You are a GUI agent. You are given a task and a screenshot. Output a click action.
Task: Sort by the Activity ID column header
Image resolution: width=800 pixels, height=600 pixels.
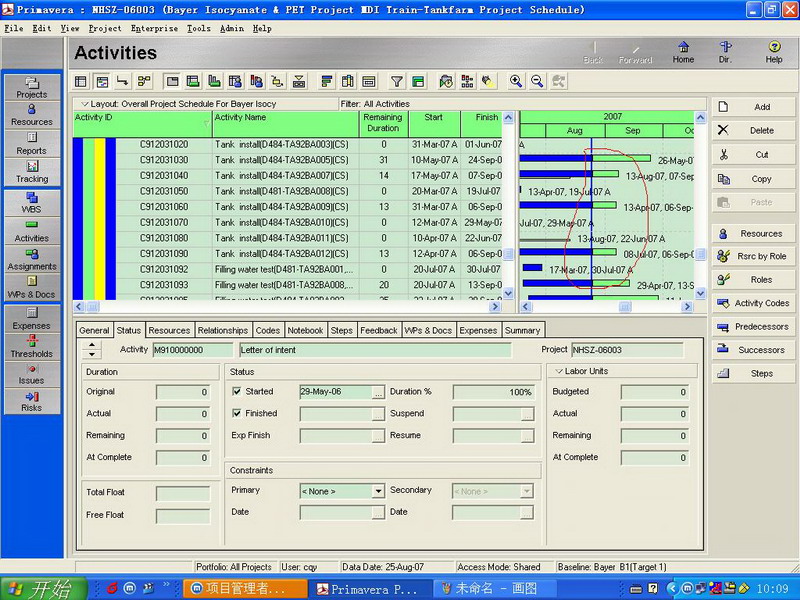tap(142, 124)
